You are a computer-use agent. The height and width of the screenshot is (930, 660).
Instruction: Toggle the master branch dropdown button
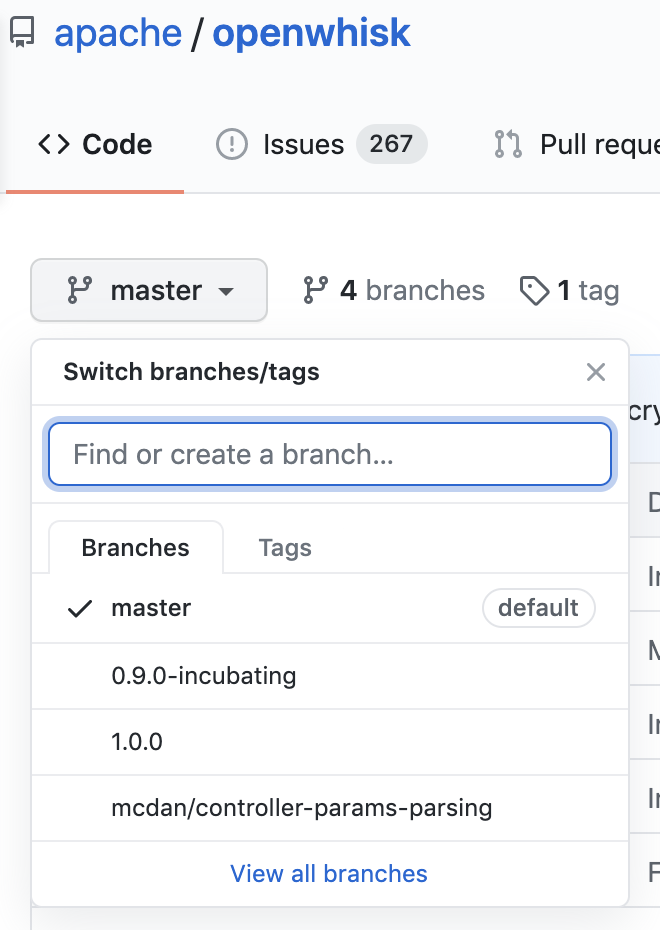(x=149, y=290)
